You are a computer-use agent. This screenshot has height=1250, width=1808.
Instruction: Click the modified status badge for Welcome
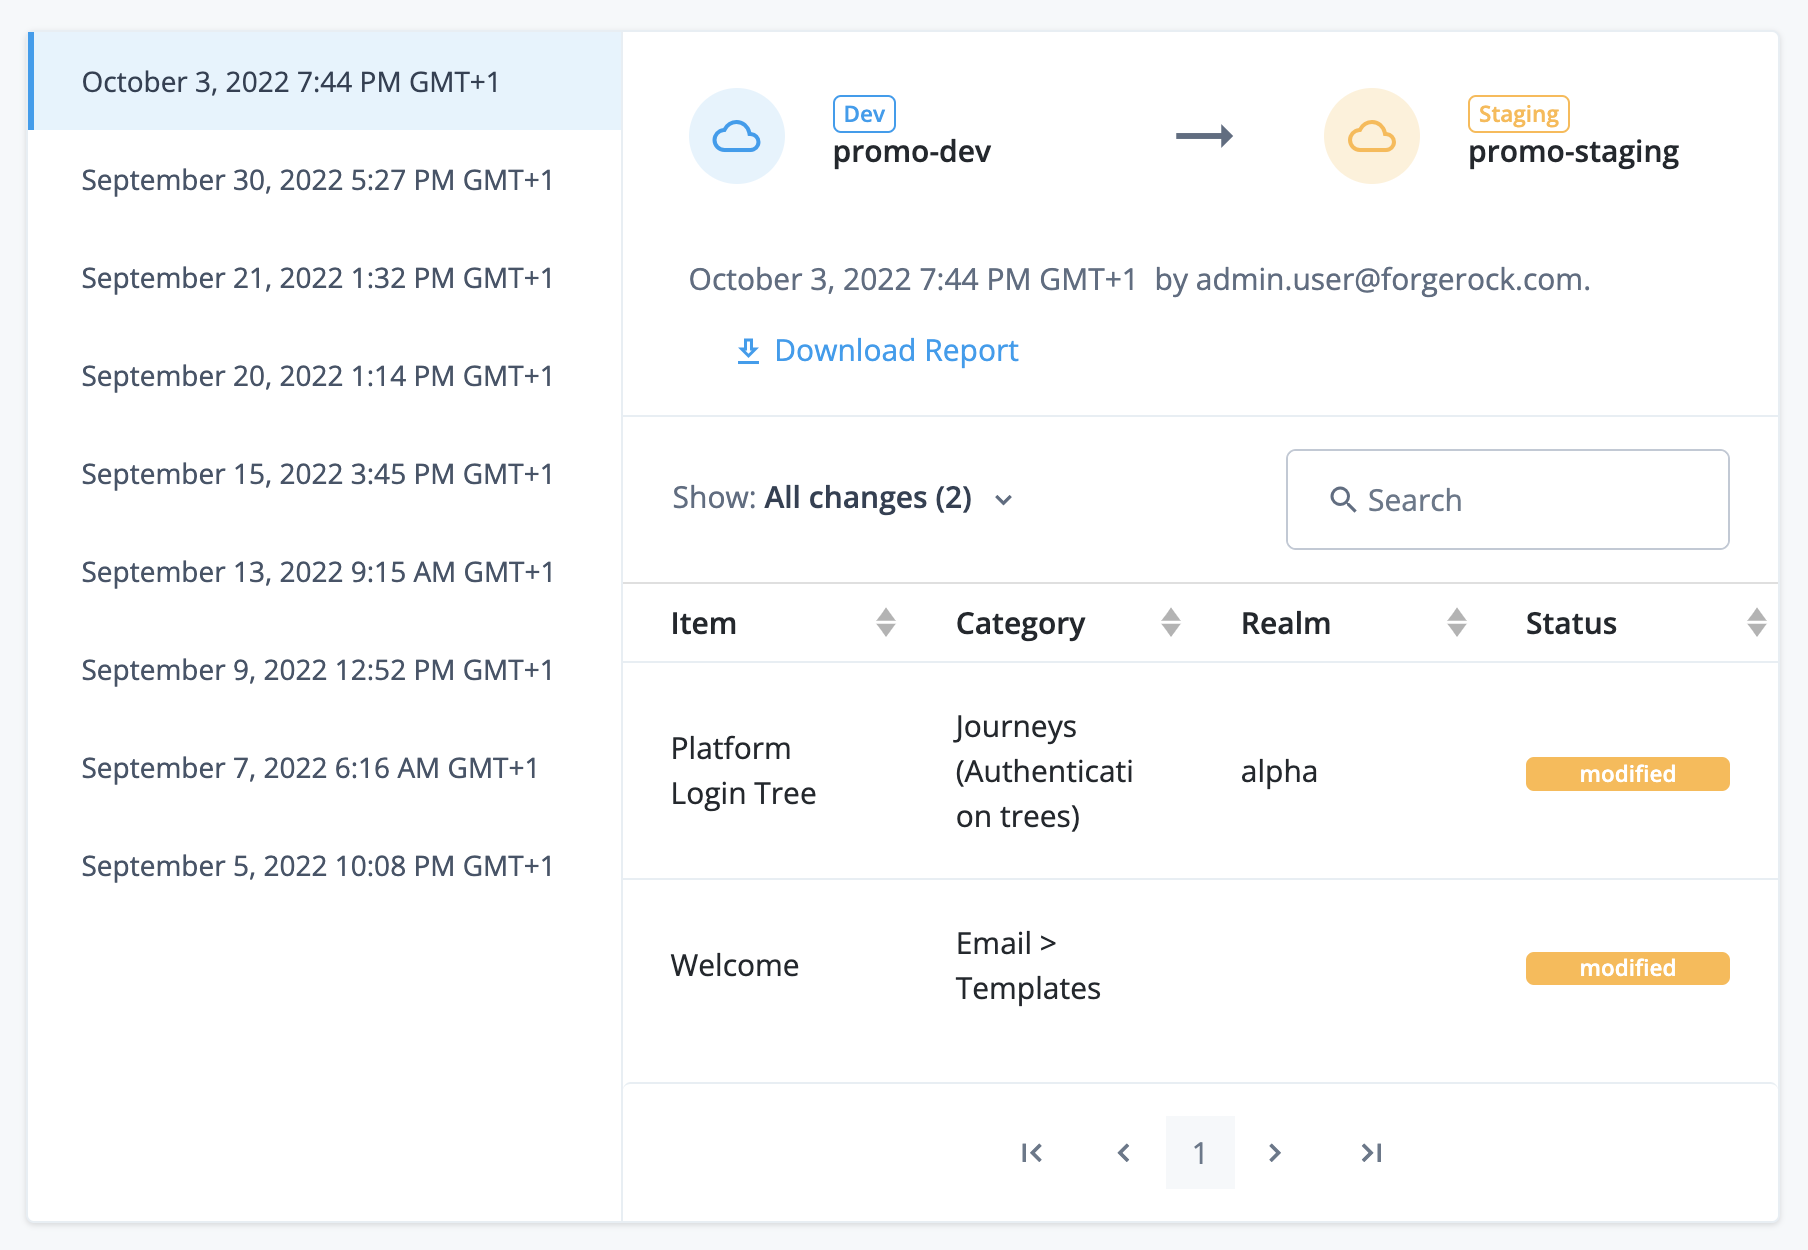(x=1626, y=967)
